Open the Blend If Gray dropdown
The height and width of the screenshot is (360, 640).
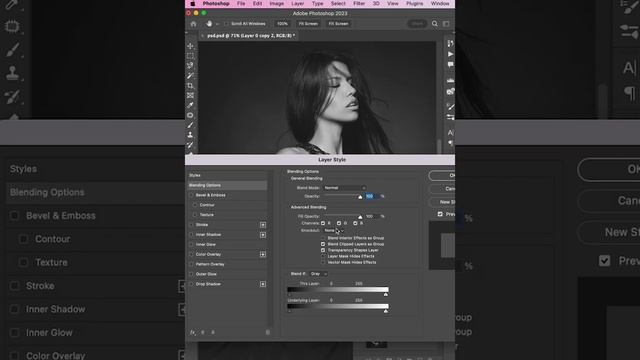[x=318, y=274]
